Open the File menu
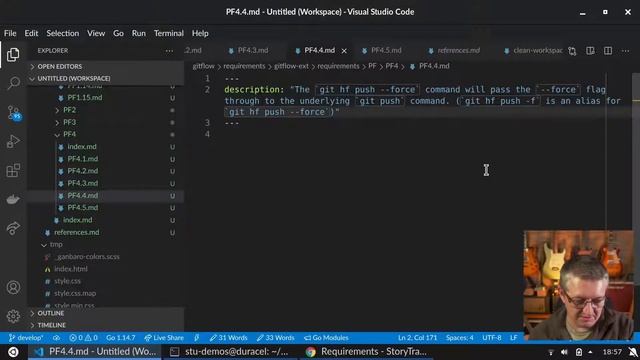This screenshot has width=640, height=360. 10,33
